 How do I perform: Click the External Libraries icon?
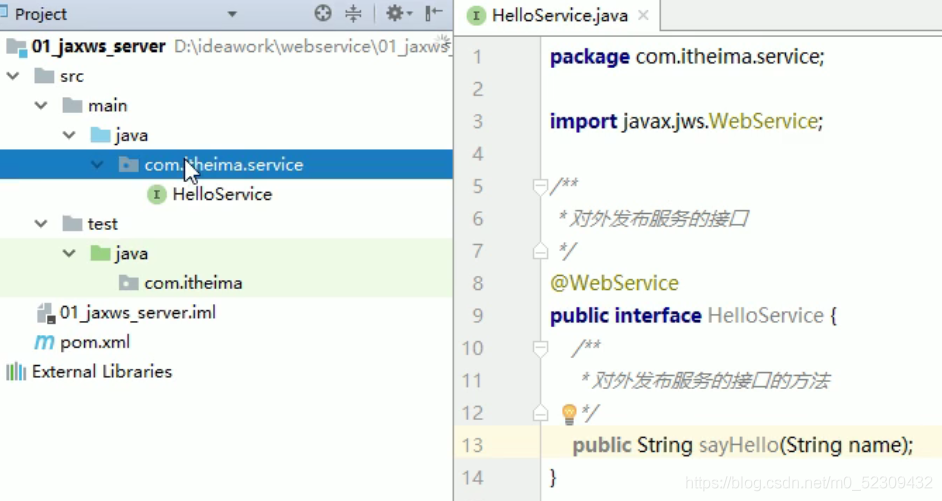coord(16,372)
